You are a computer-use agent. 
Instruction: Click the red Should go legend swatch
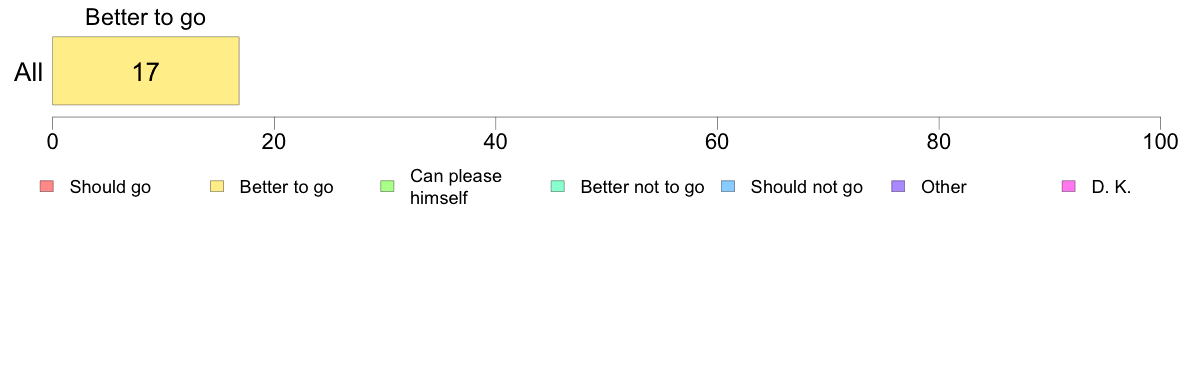[x=46, y=186]
